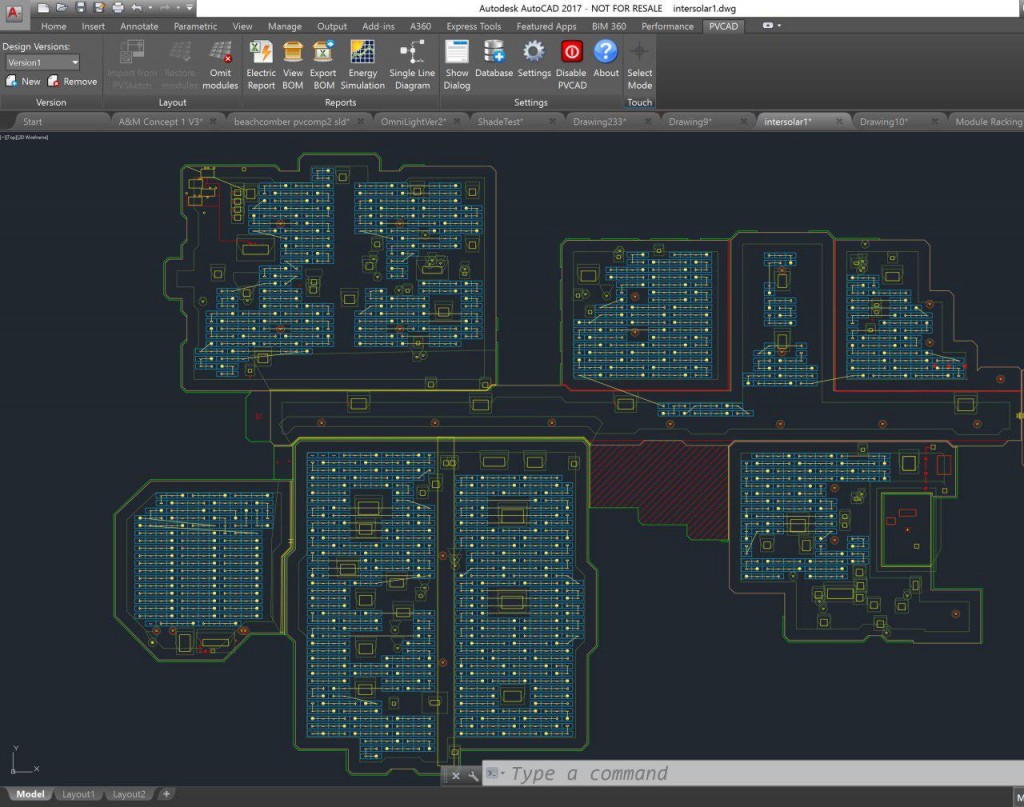Image resolution: width=1024 pixels, height=807 pixels.
Task: Expand the Quick Access Toolbar customize arrow
Action: coord(190,8)
